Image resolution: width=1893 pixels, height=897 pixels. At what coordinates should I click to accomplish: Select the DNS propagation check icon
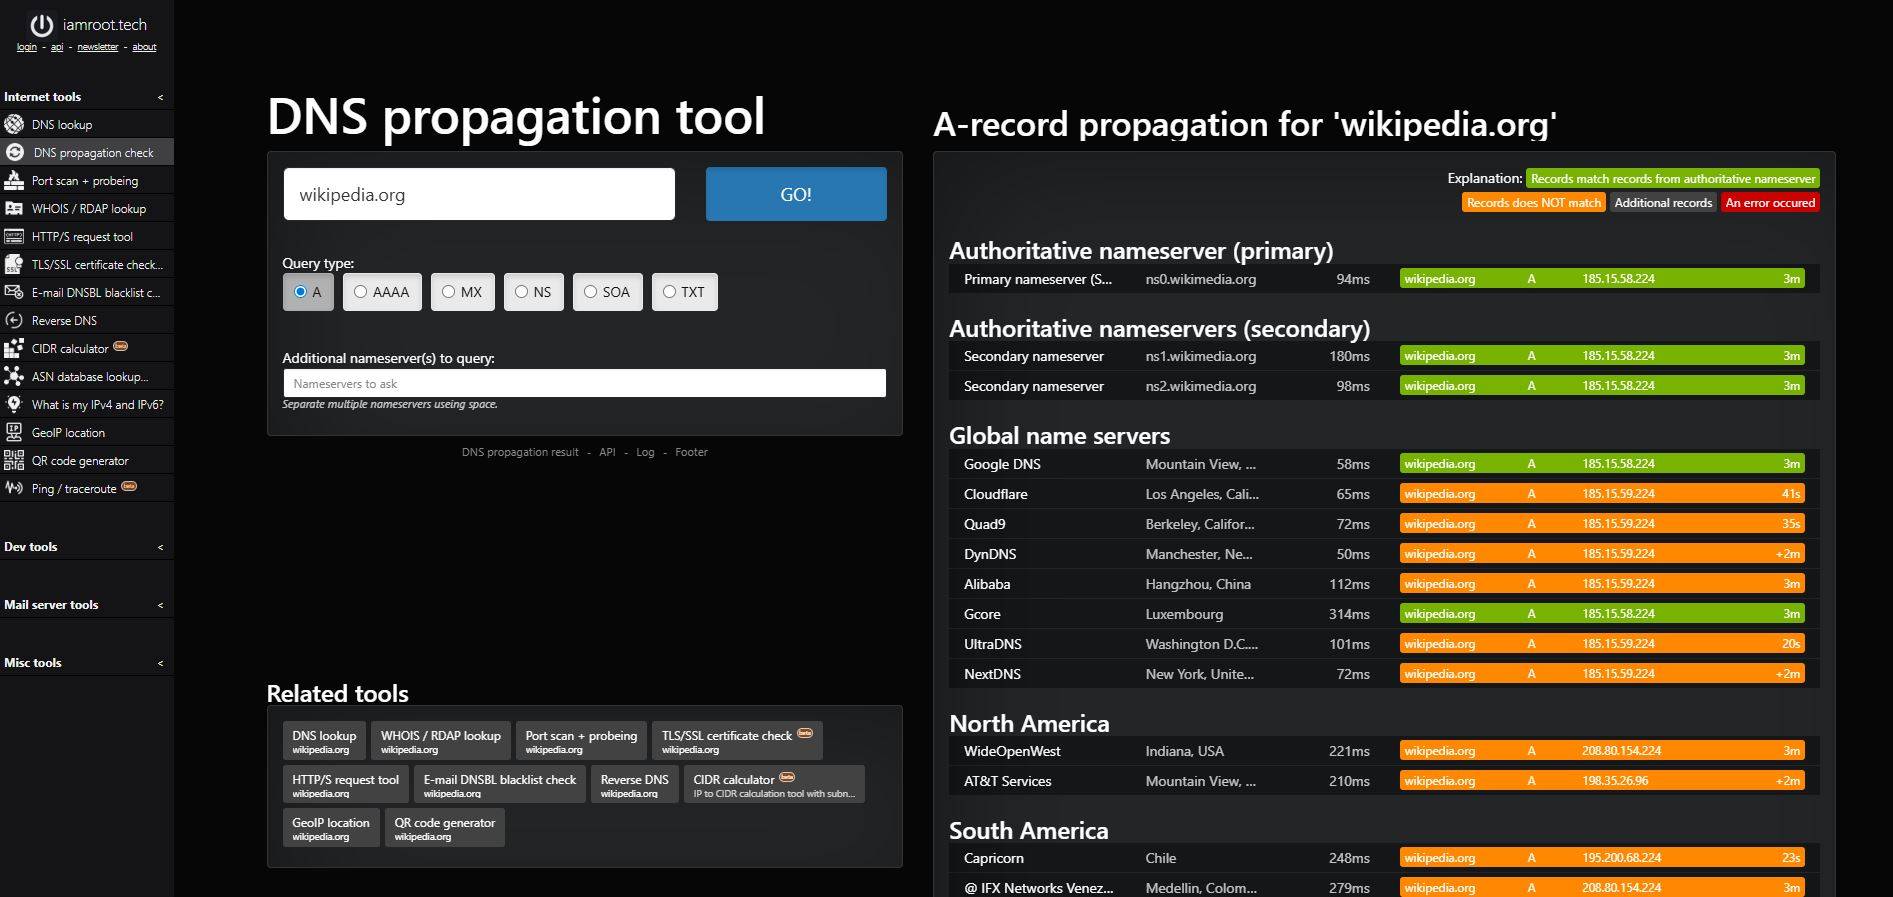coord(15,152)
